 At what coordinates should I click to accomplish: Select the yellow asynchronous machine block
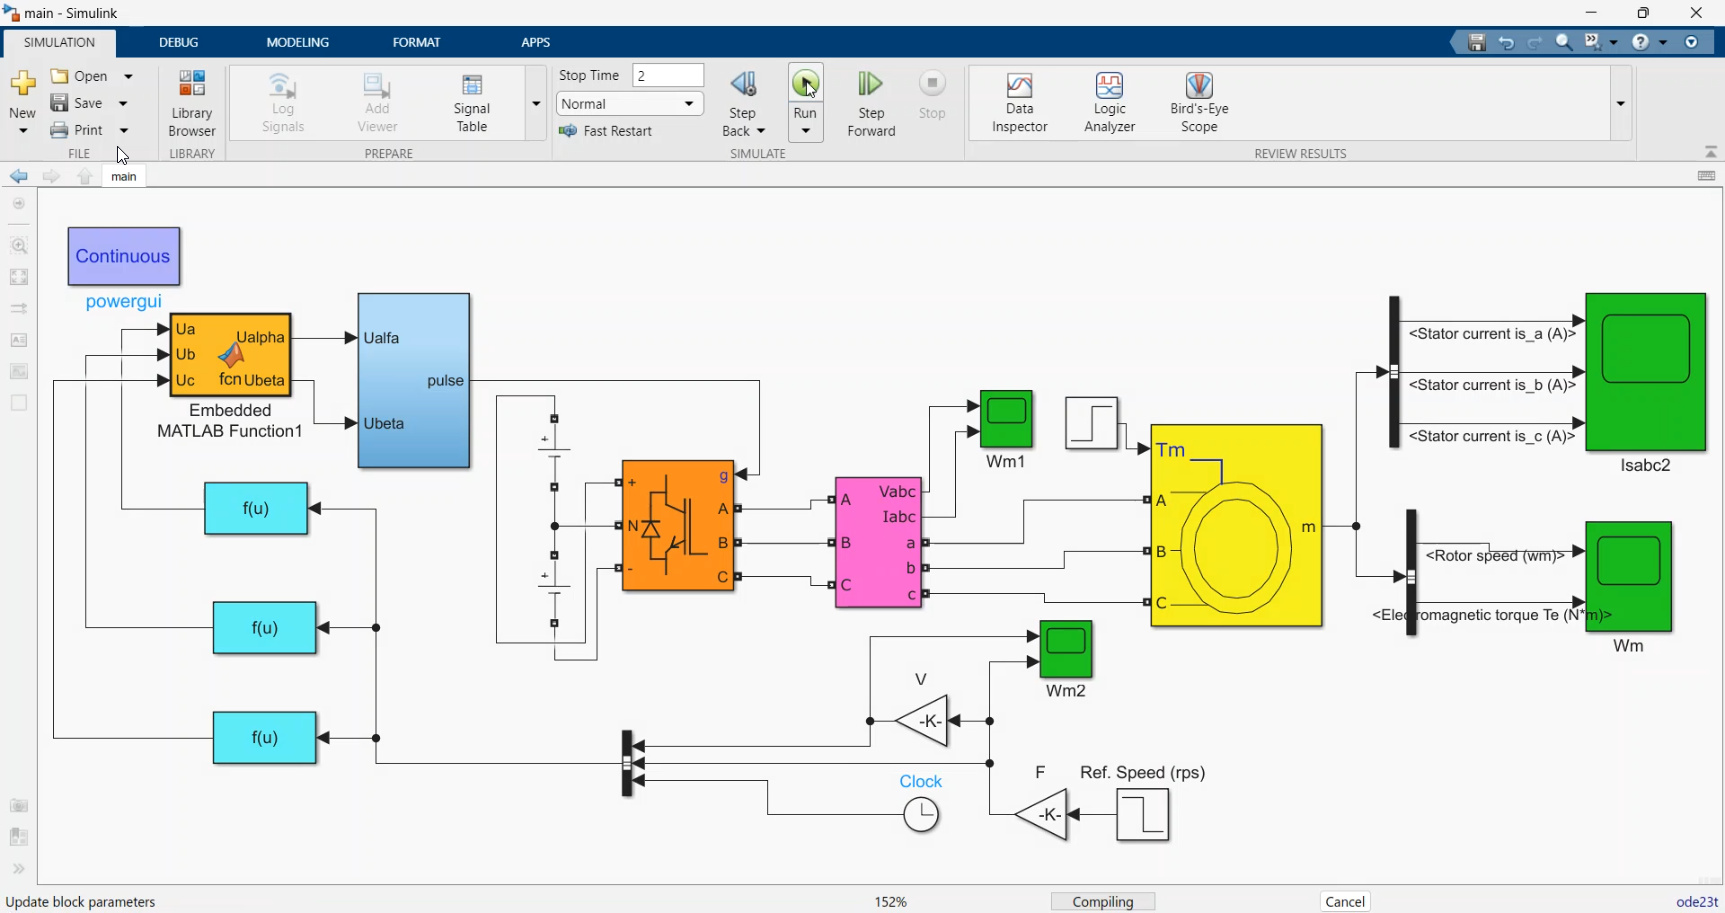[x=1237, y=526]
